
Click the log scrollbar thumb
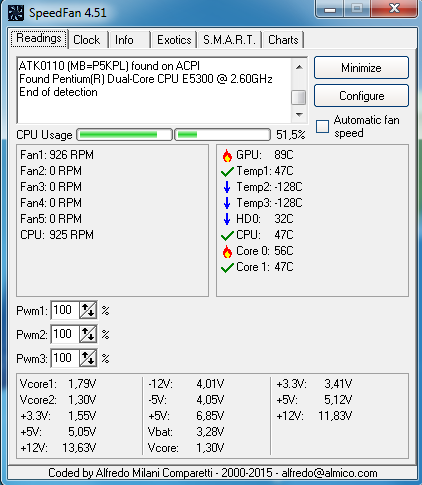[299, 98]
